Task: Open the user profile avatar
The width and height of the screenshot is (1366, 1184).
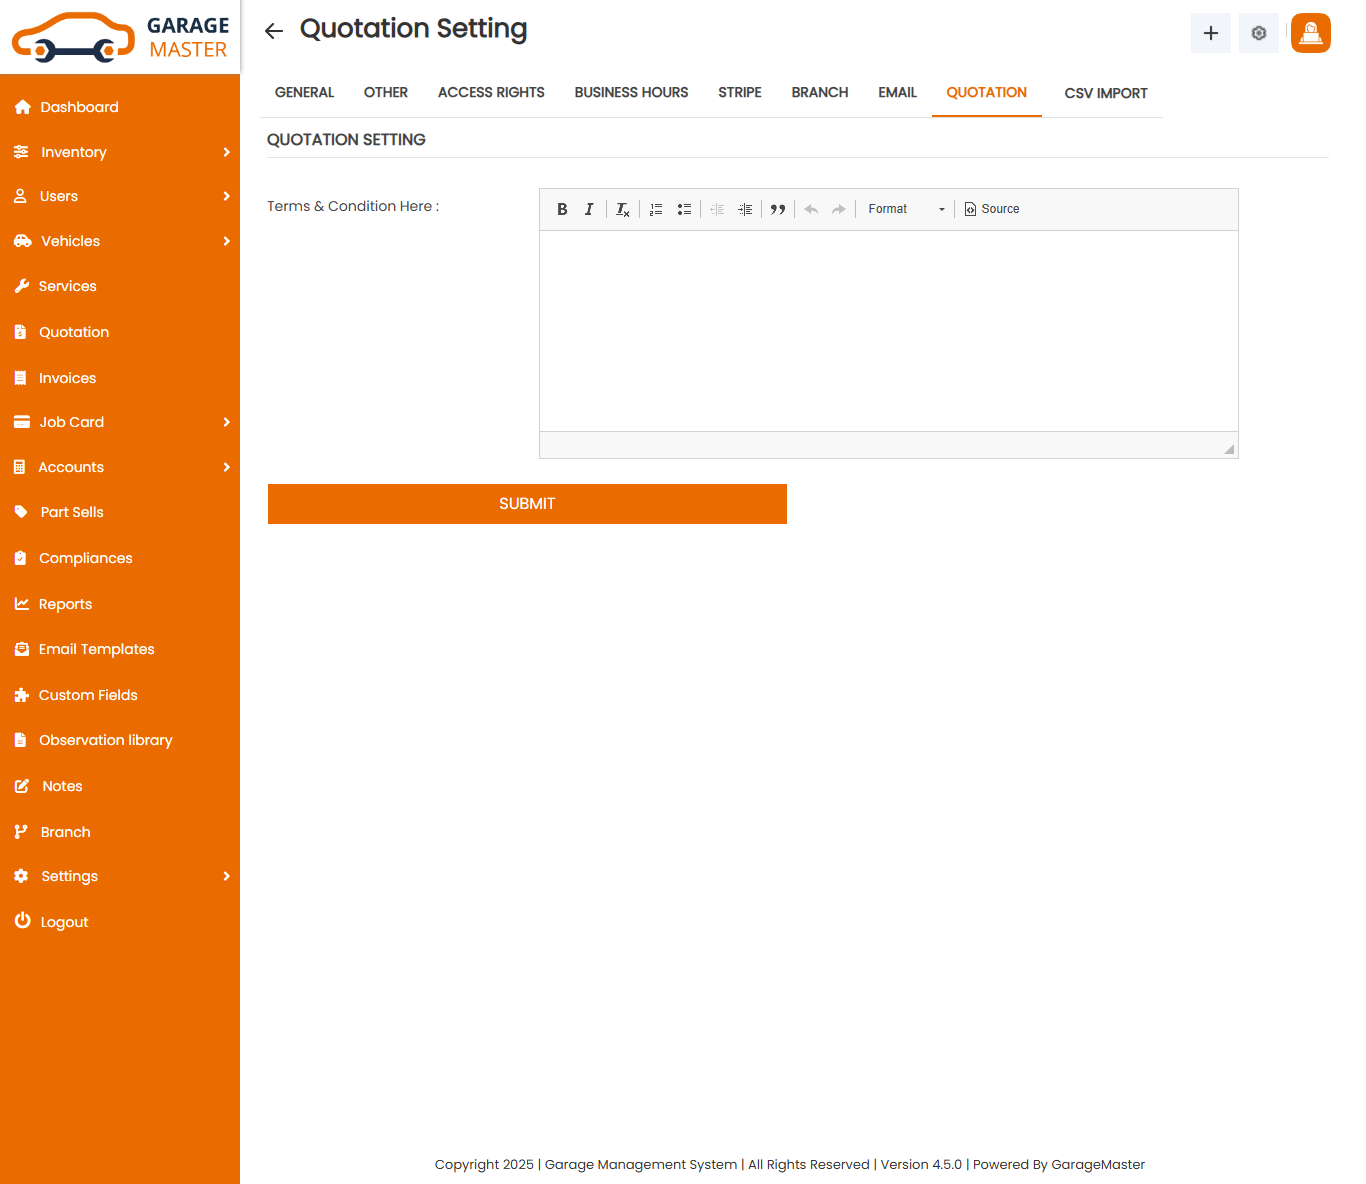Action: pyautogui.click(x=1310, y=33)
